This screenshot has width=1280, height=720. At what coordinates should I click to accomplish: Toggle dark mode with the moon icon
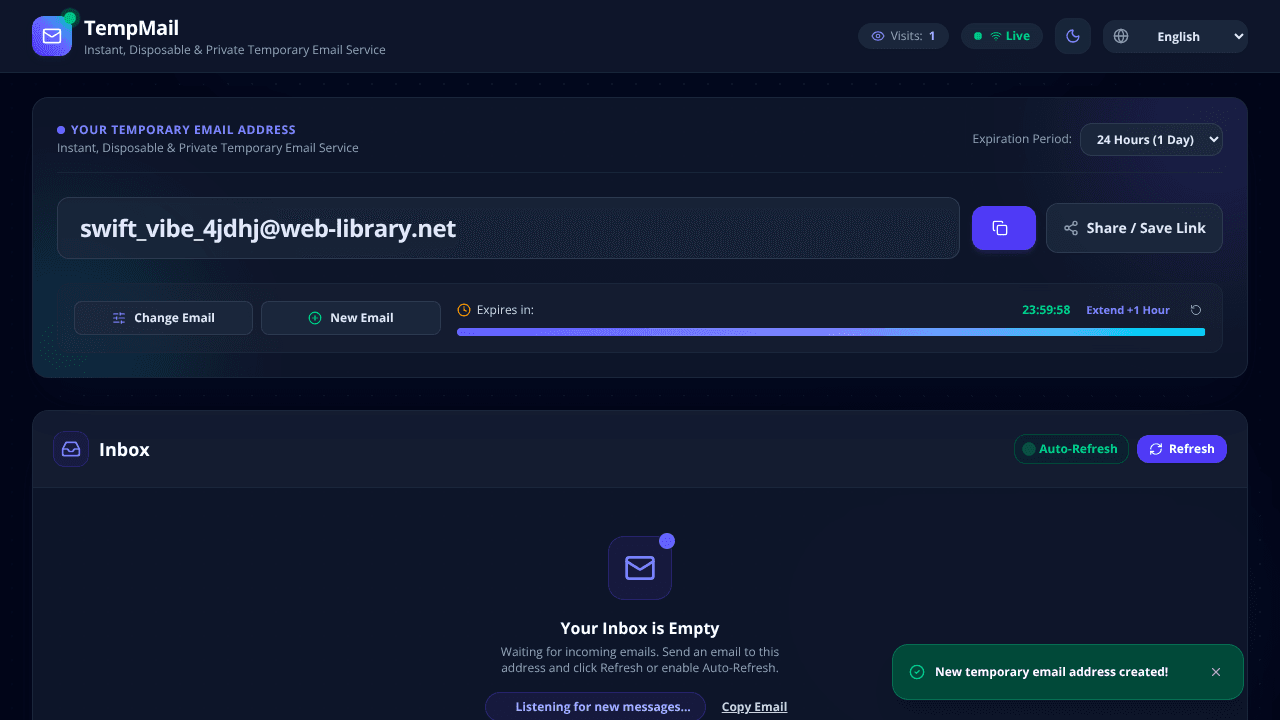pos(1073,36)
